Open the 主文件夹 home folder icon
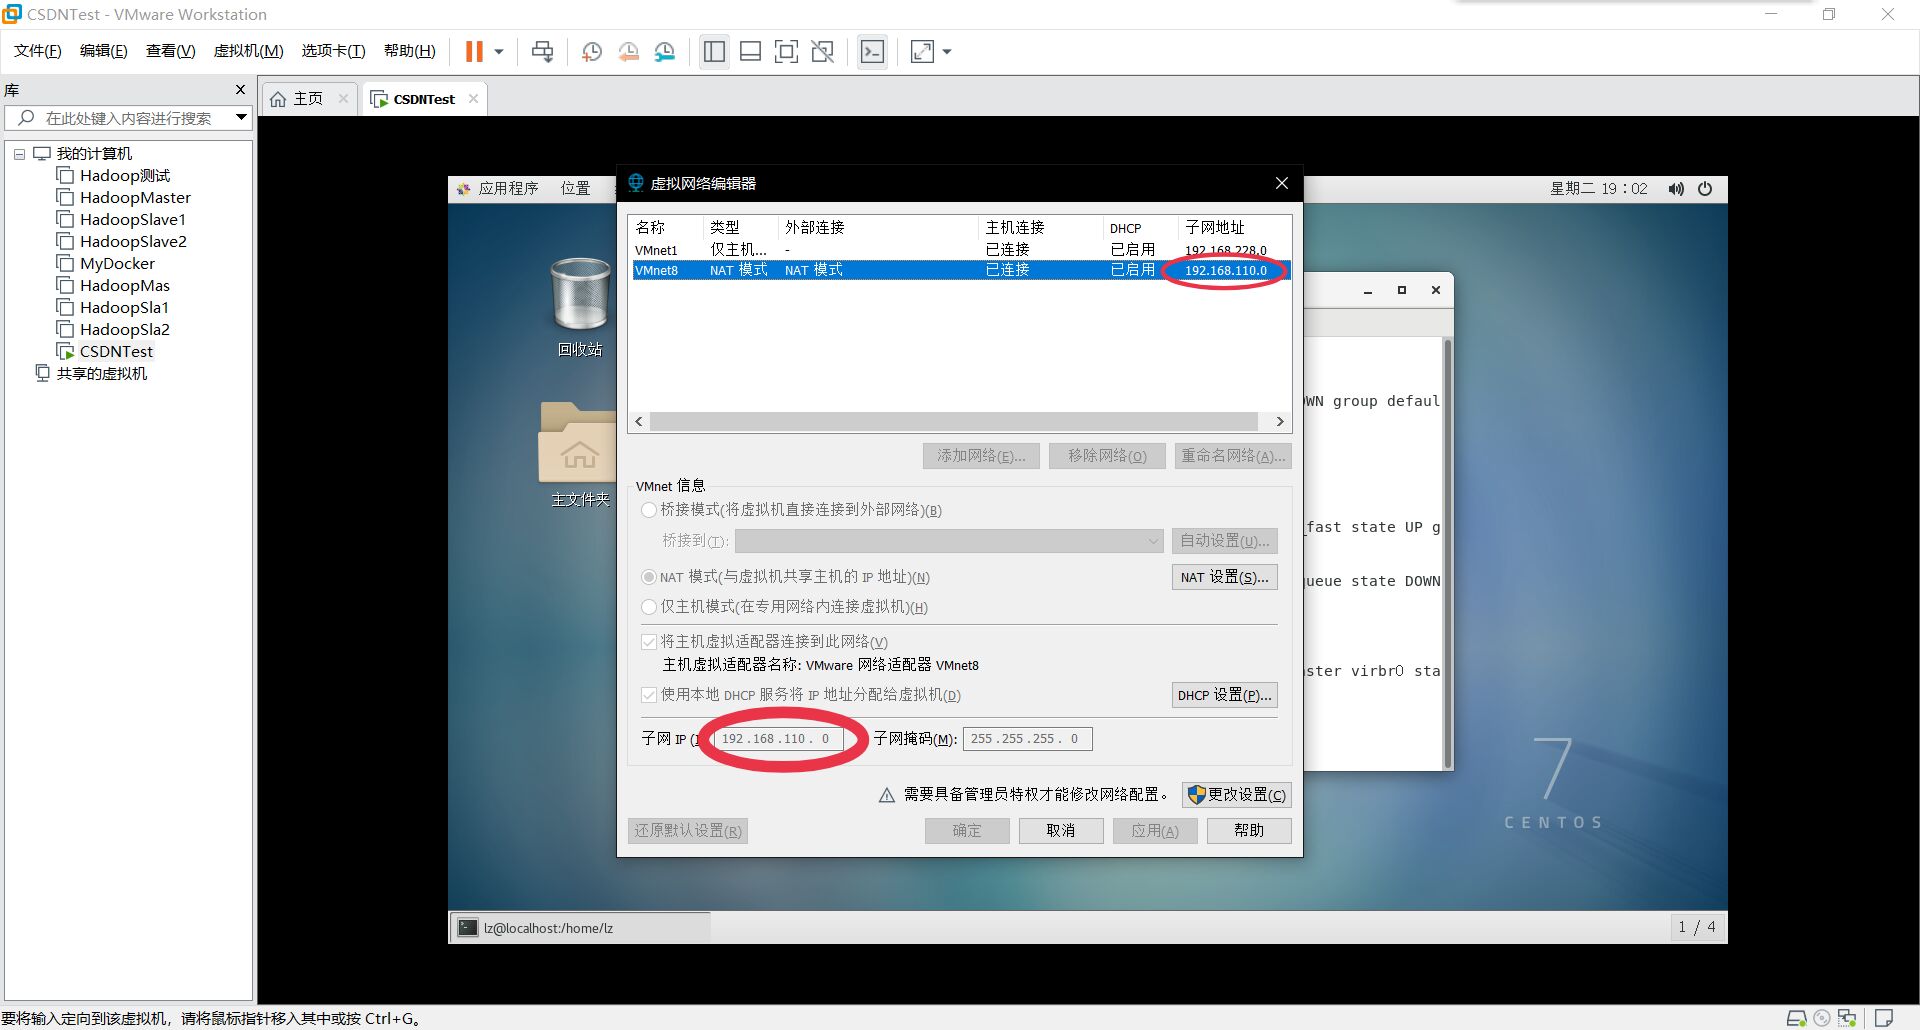This screenshot has height=1030, width=1920. pyautogui.click(x=580, y=455)
